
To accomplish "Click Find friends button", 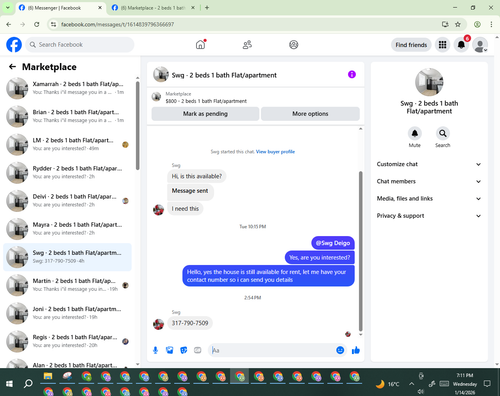I will tap(411, 45).
